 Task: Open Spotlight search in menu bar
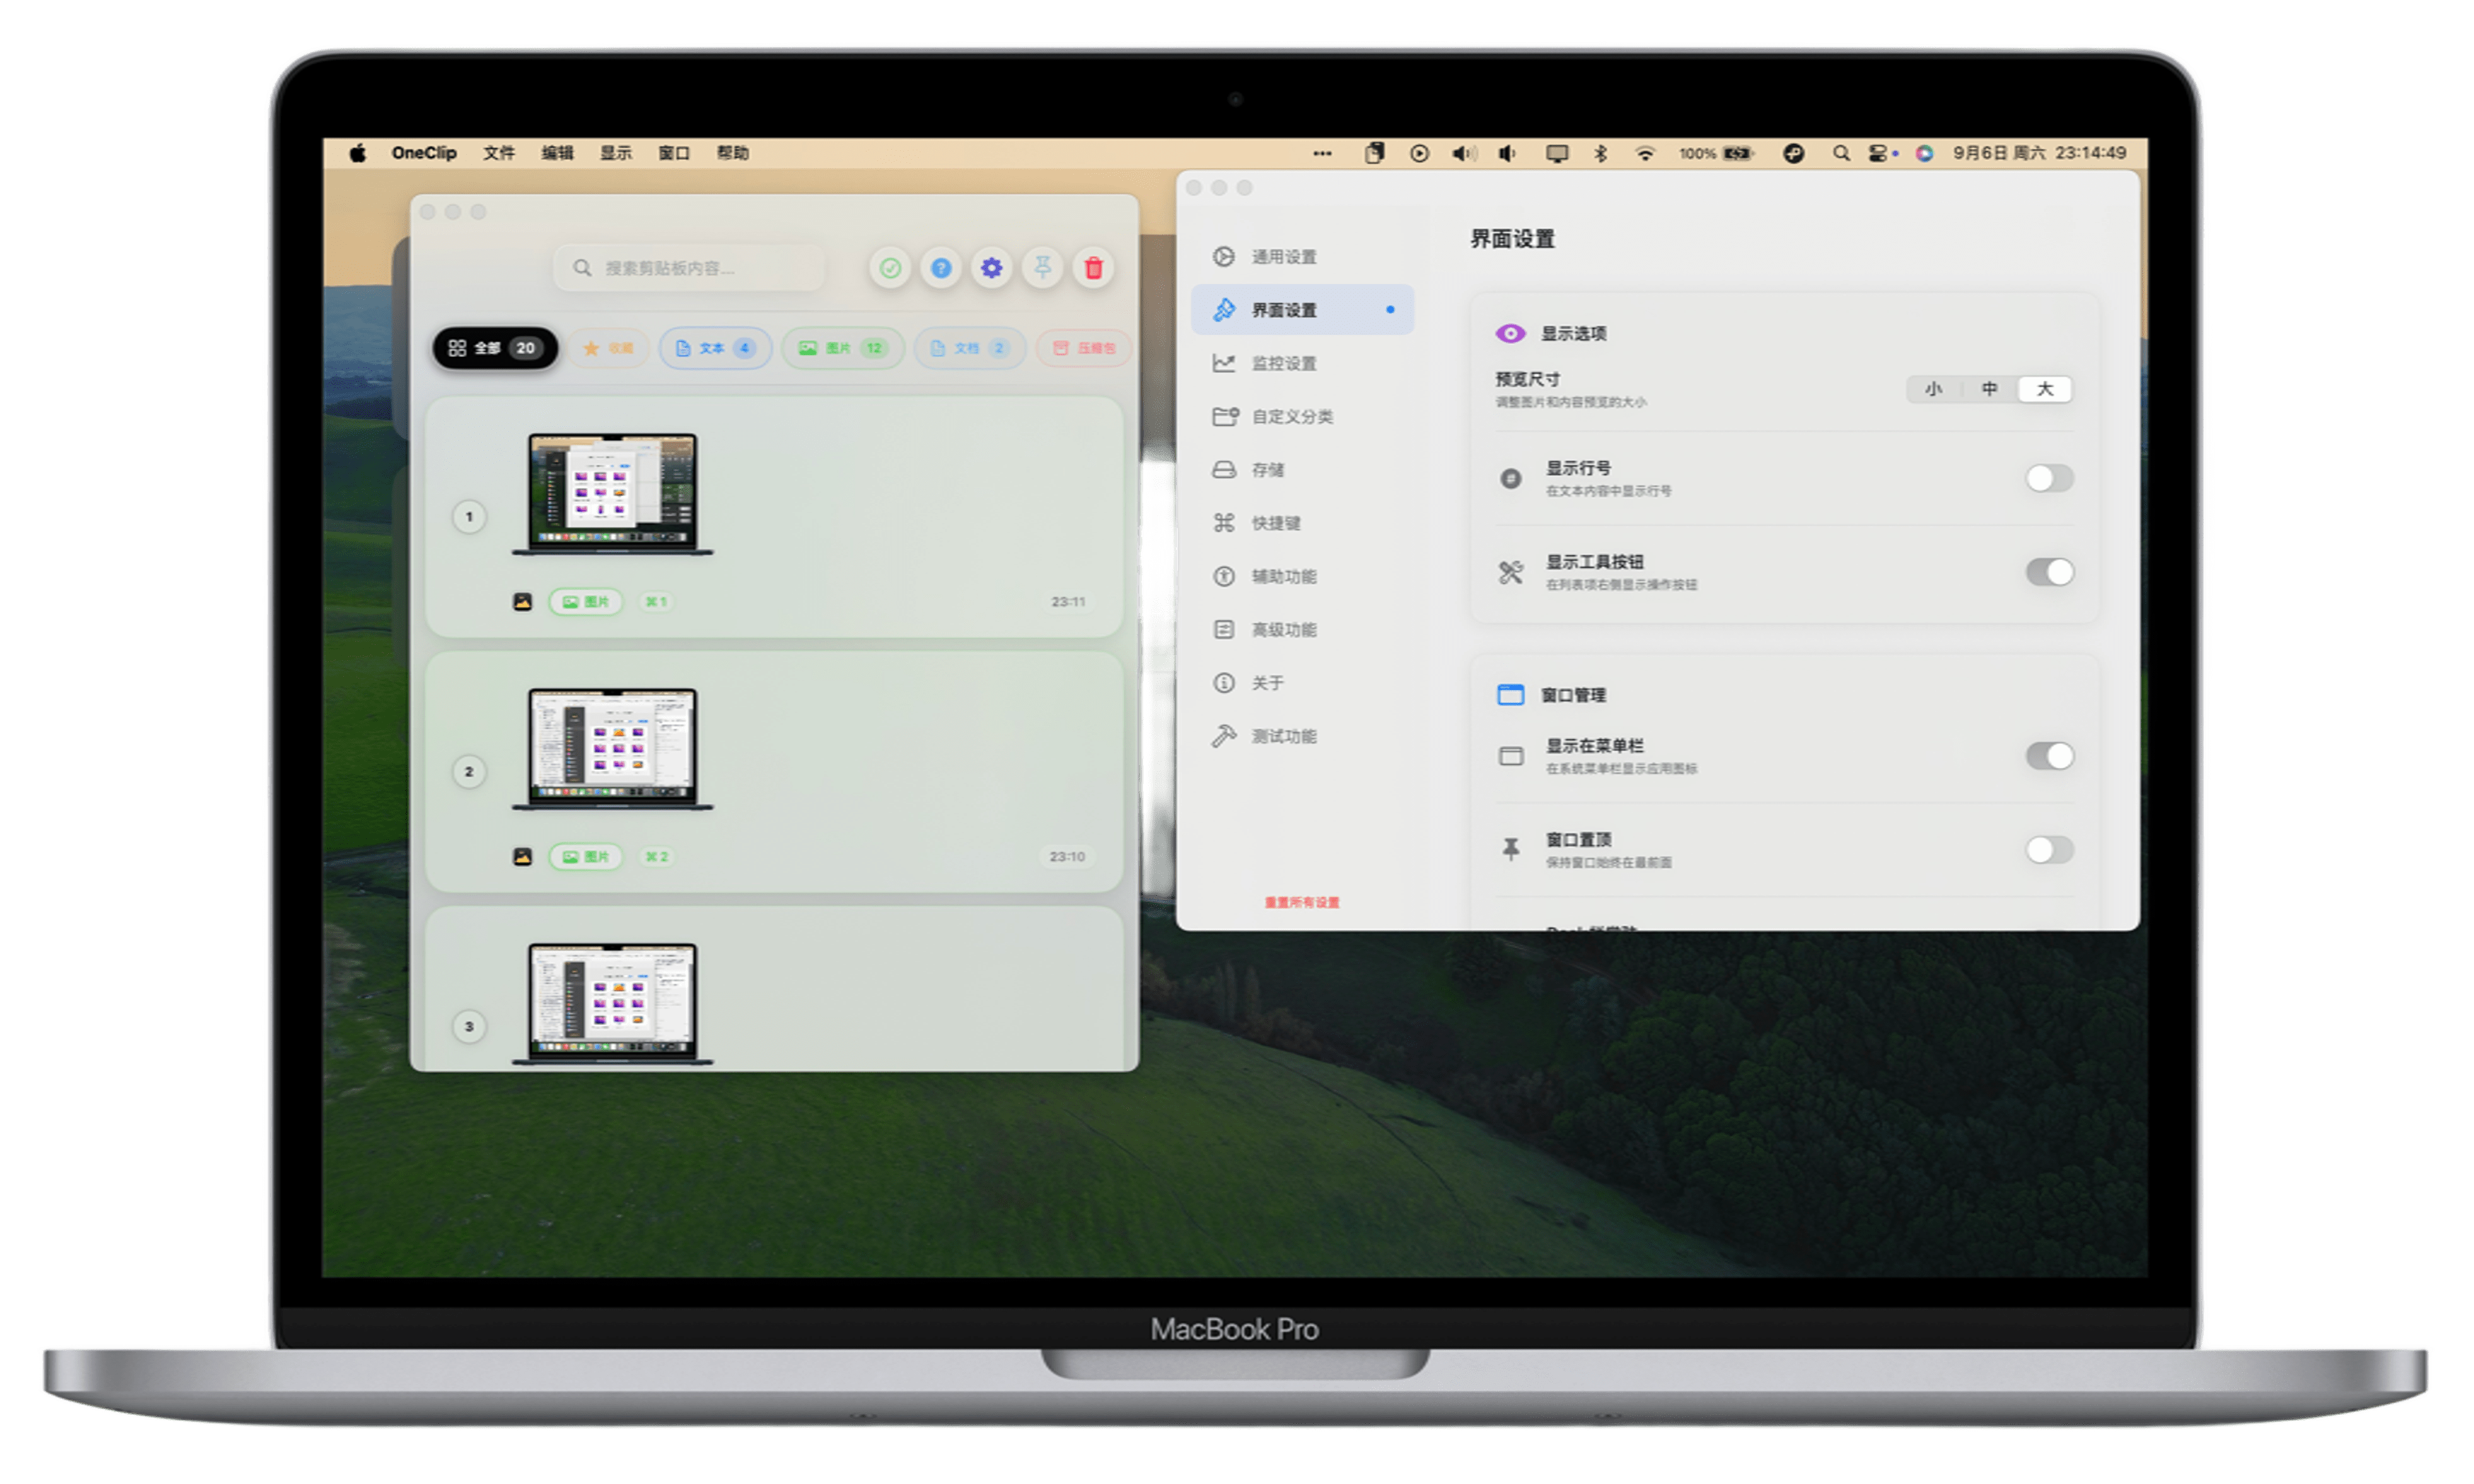[1840, 153]
